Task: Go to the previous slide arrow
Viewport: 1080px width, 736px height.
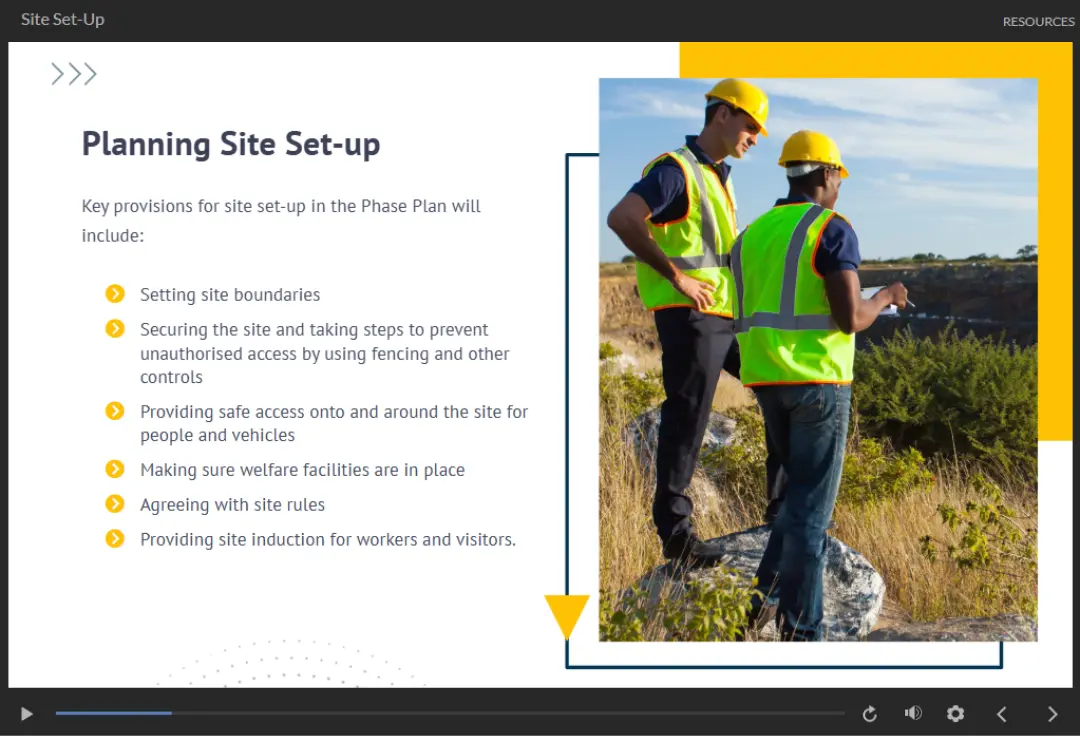Action: [x=1001, y=713]
